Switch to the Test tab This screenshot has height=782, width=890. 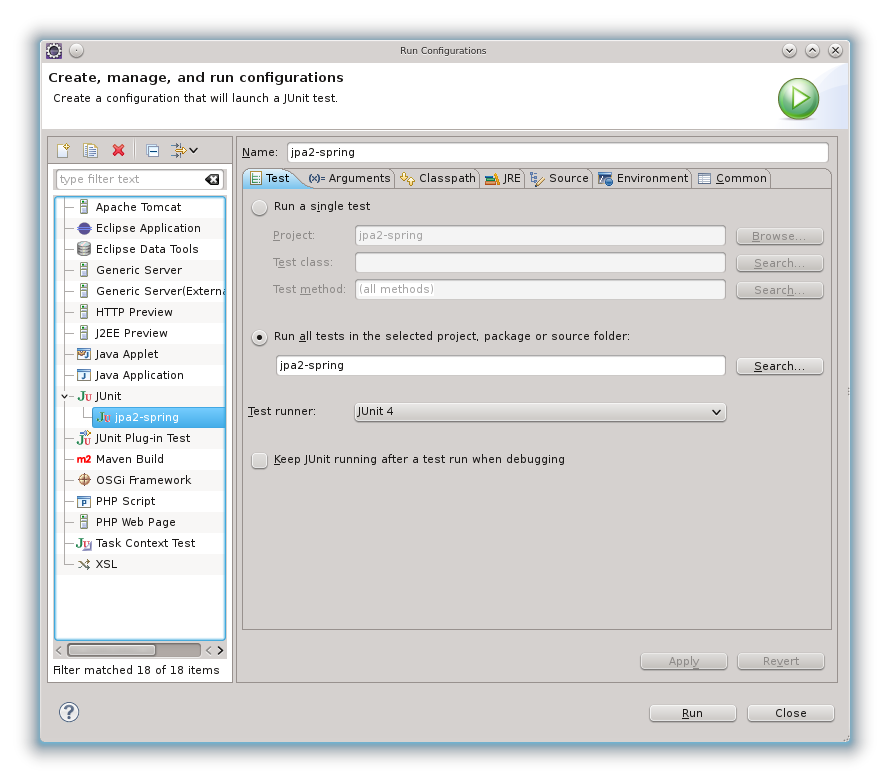point(270,179)
